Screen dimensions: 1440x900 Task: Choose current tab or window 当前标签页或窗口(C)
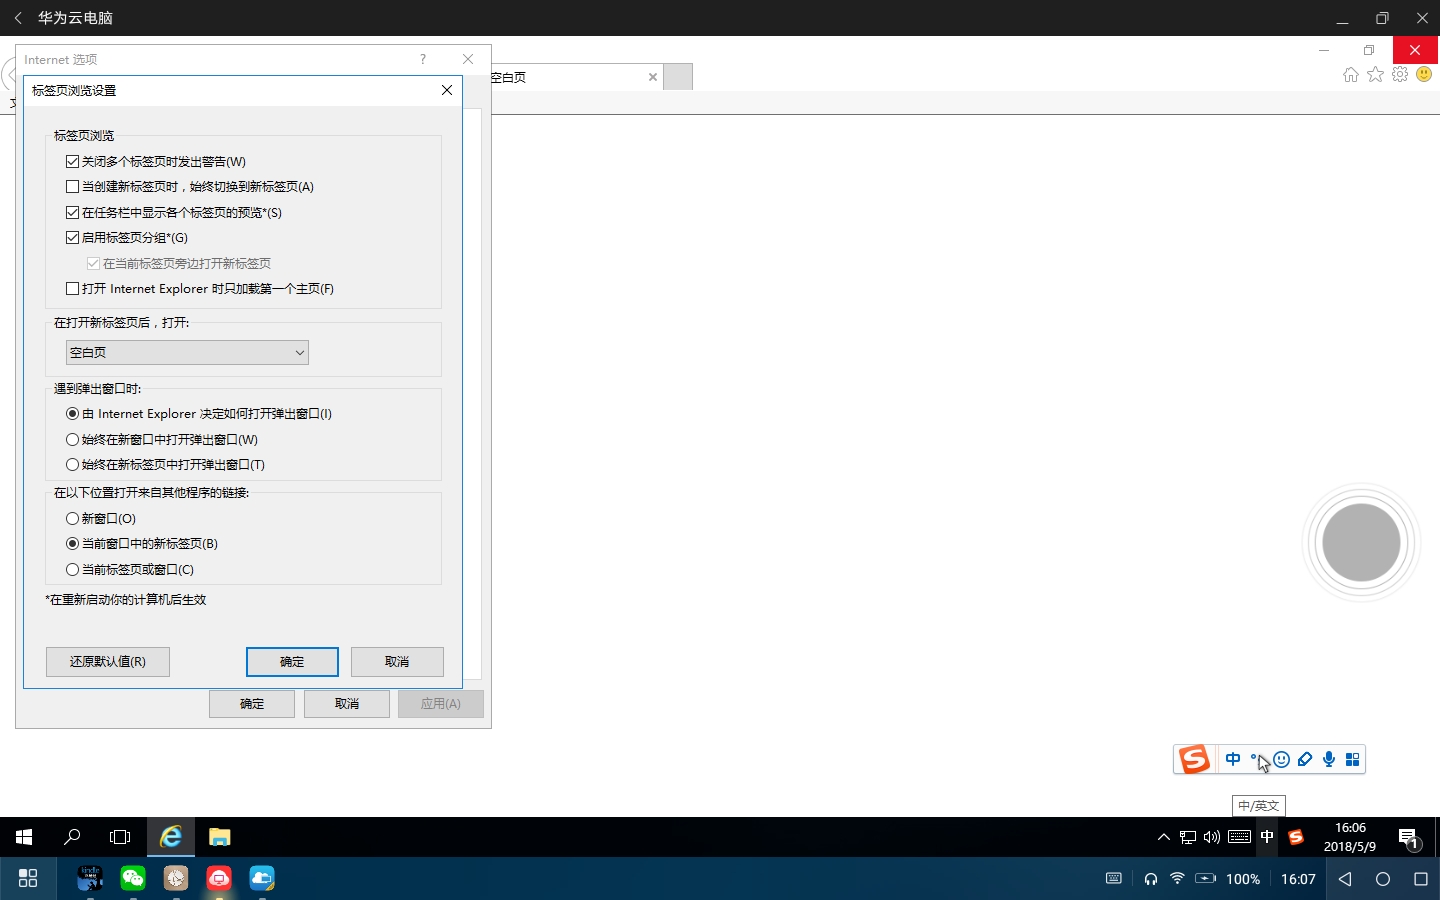click(129, 570)
